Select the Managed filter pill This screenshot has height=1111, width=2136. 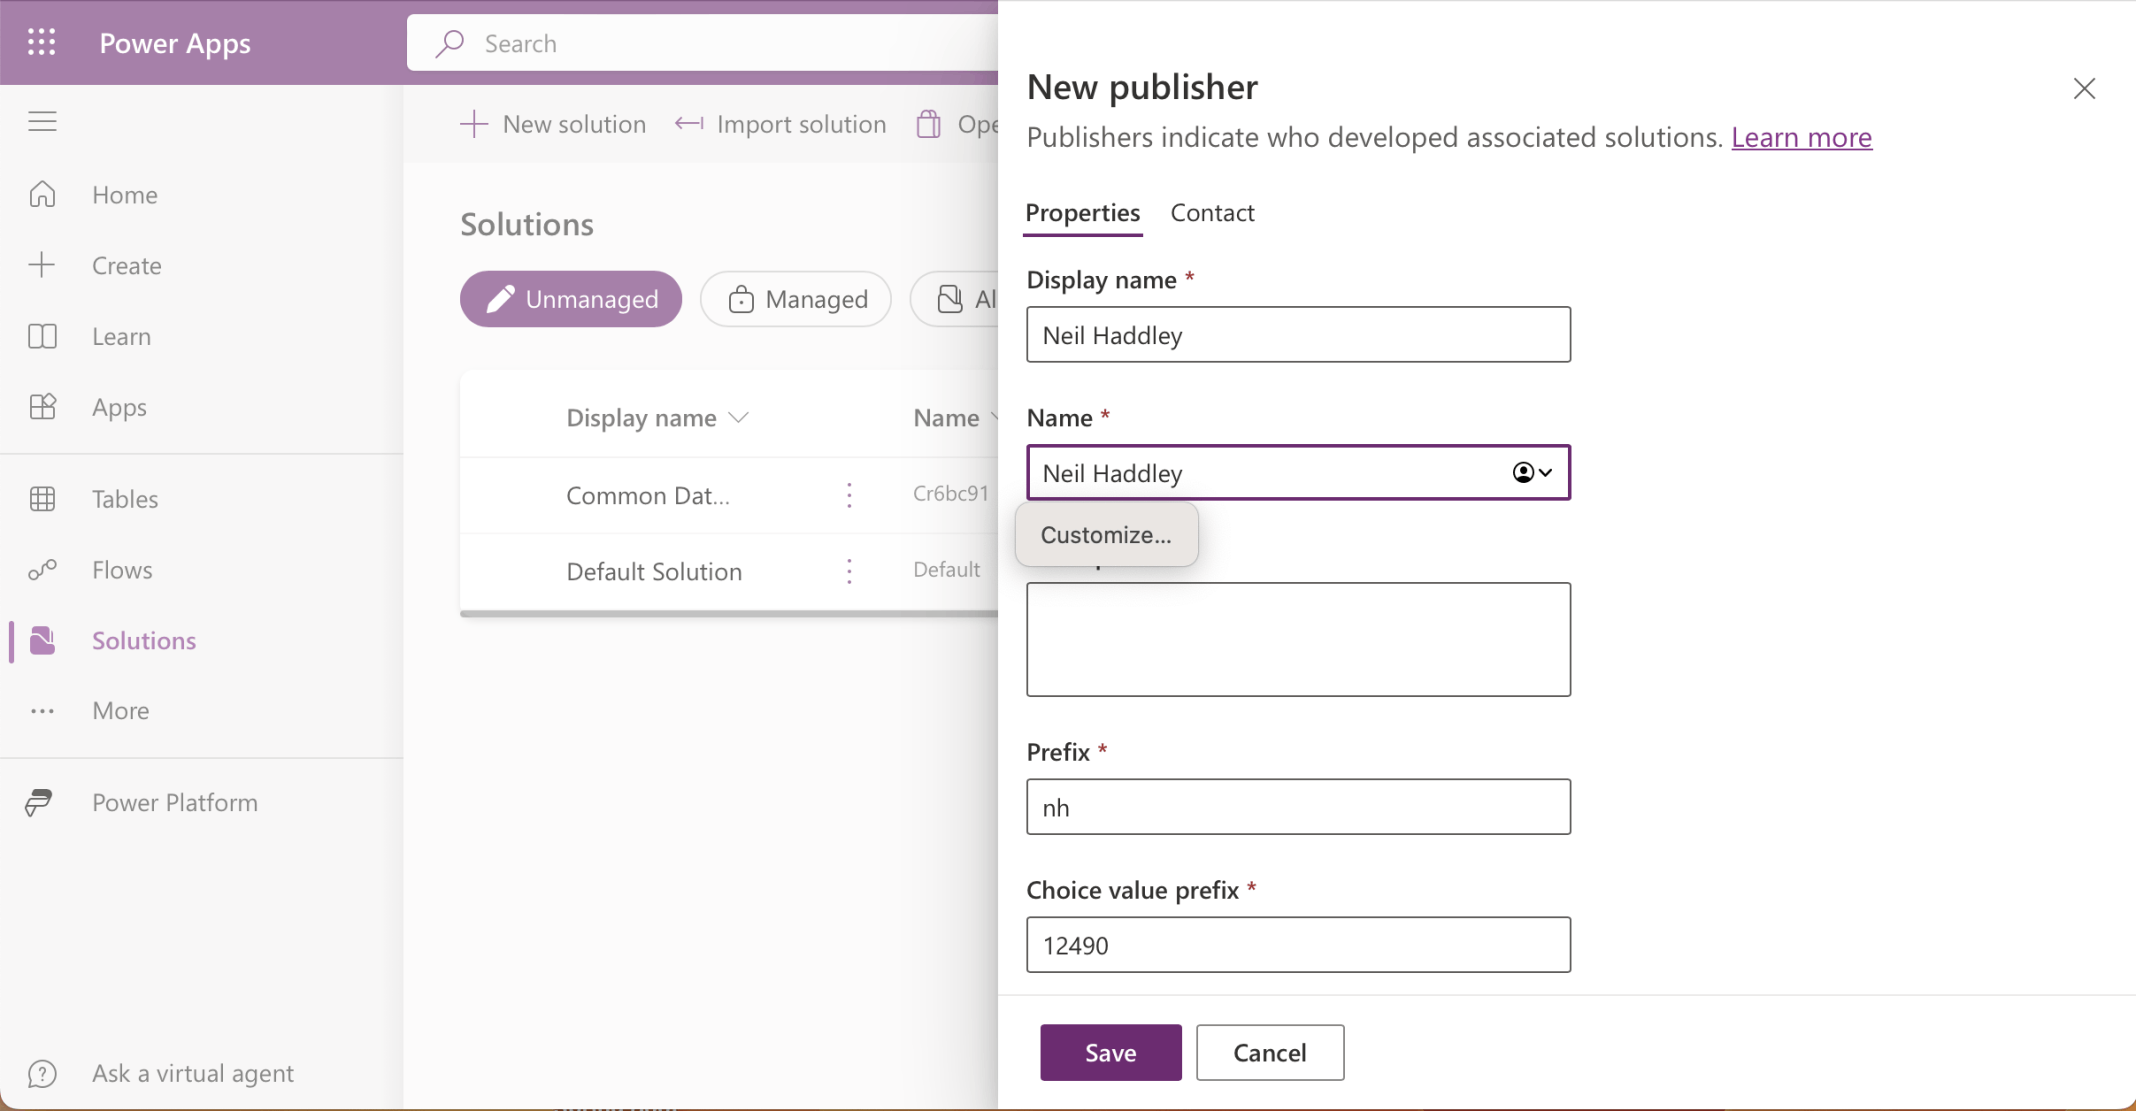point(796,299)
